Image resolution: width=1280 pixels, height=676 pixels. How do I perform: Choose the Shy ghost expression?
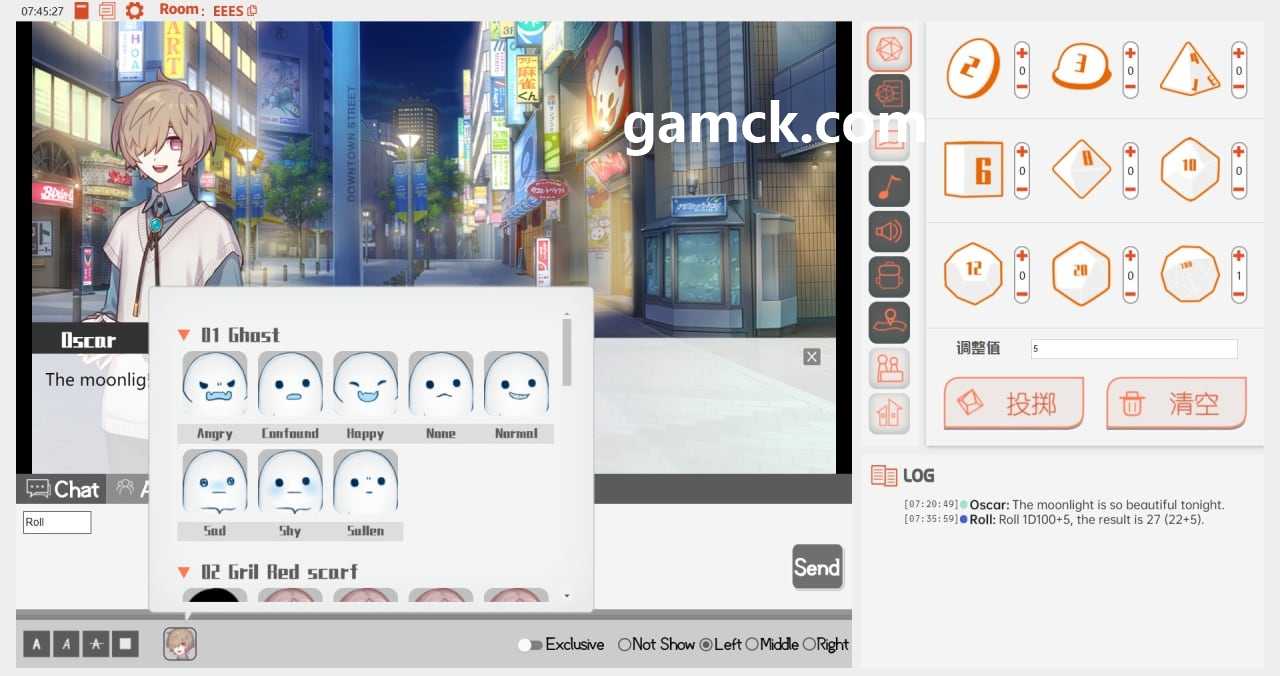pyautogui.click(x=290, y=482)
